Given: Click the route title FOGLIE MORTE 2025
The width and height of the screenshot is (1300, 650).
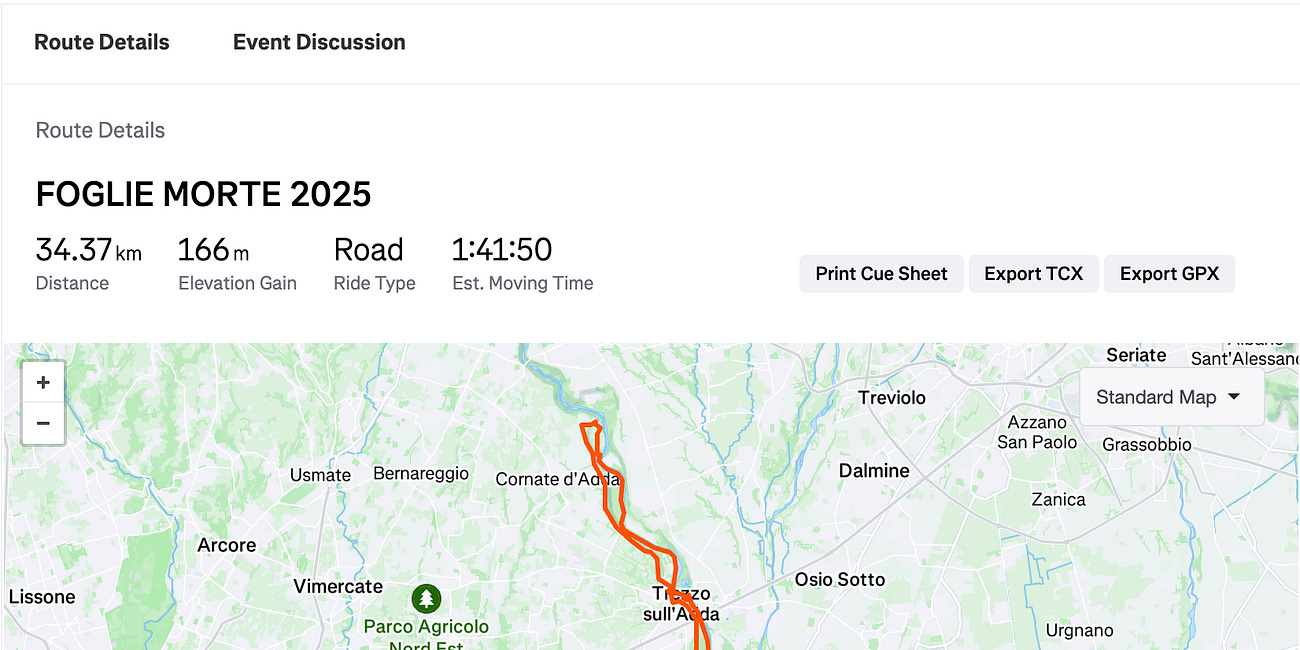Looking at the screenshot, I should [x=203, y=193].
